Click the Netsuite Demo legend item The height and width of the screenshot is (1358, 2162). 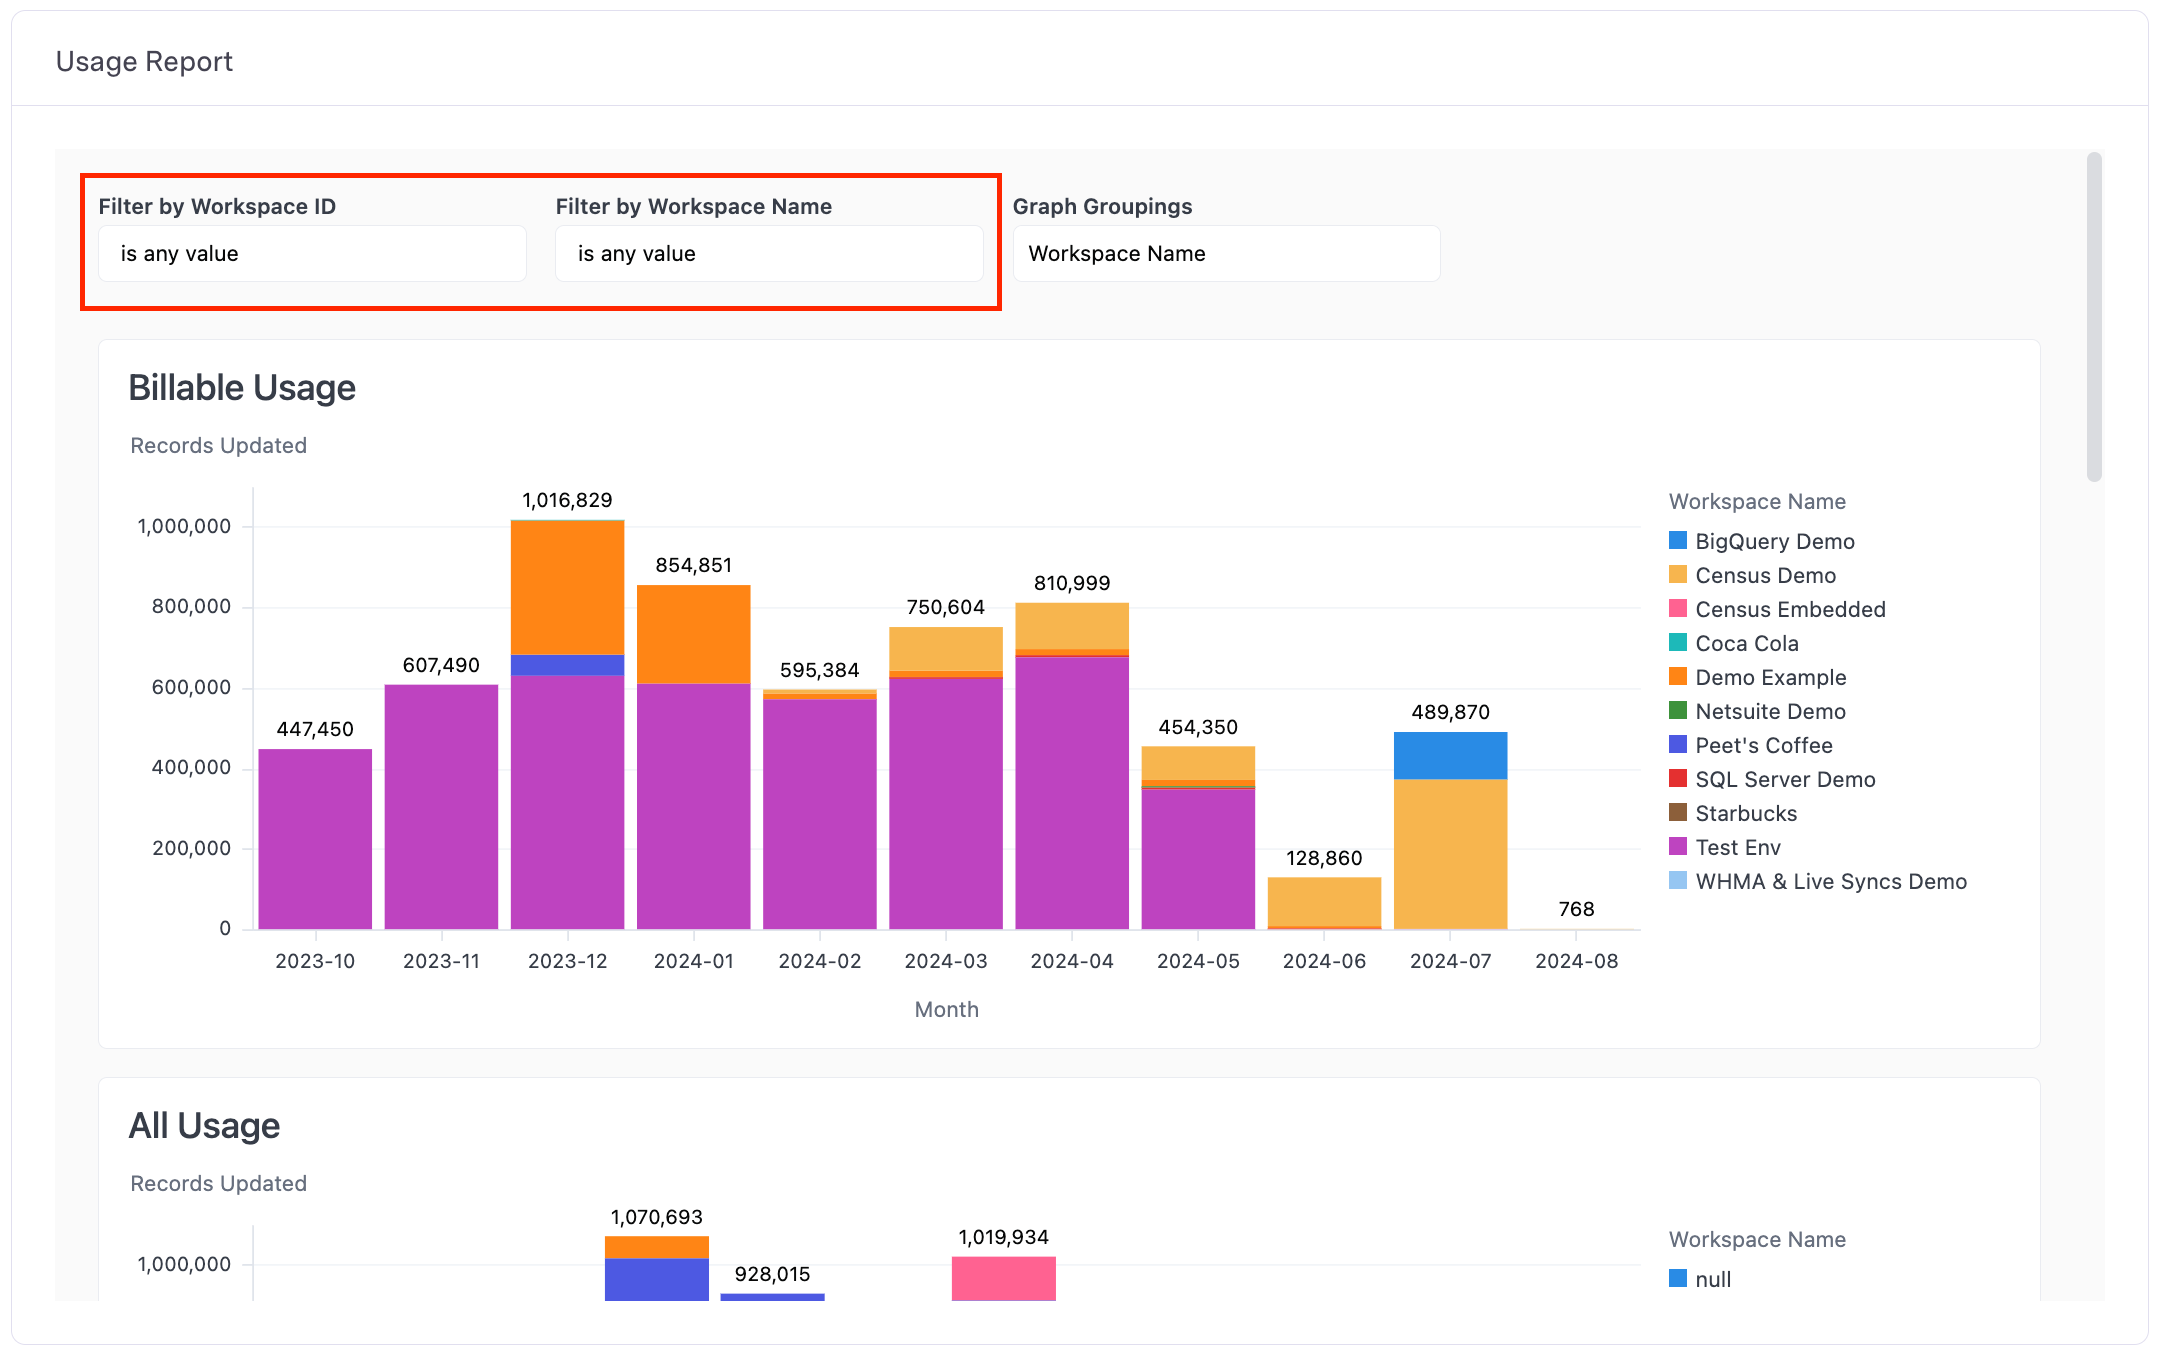pyautogui.click(x=1769, y=712)
